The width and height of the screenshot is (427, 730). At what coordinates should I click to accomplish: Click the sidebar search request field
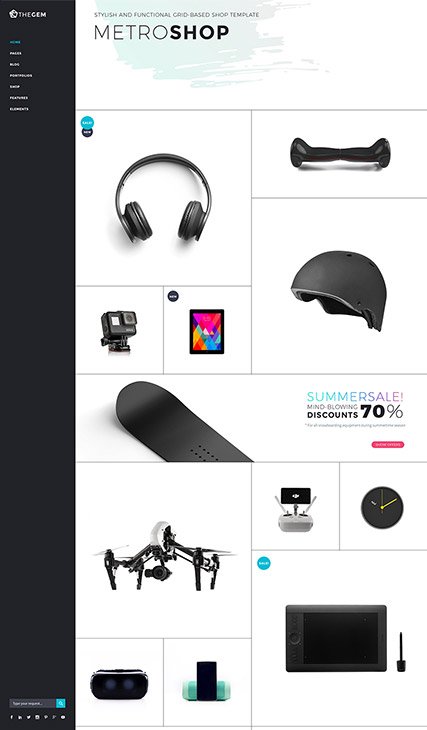[33, 703]
